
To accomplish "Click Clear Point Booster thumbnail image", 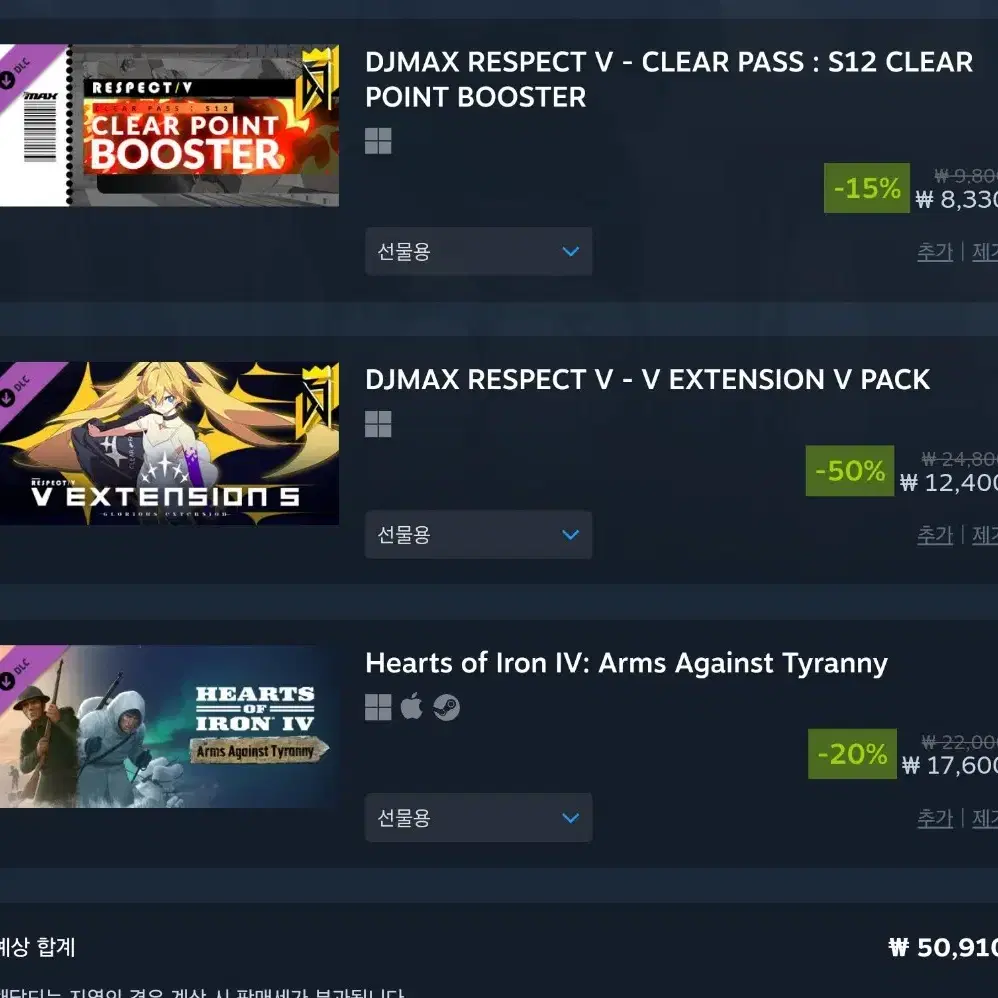I will 169,125.
